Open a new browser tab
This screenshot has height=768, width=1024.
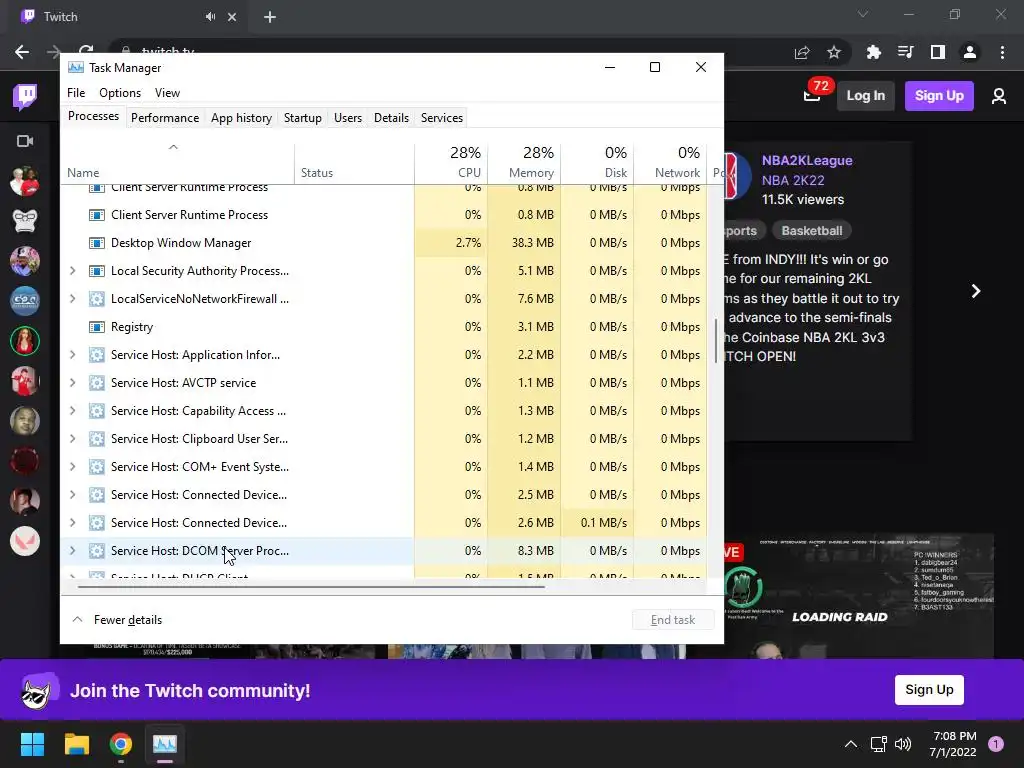270,17
